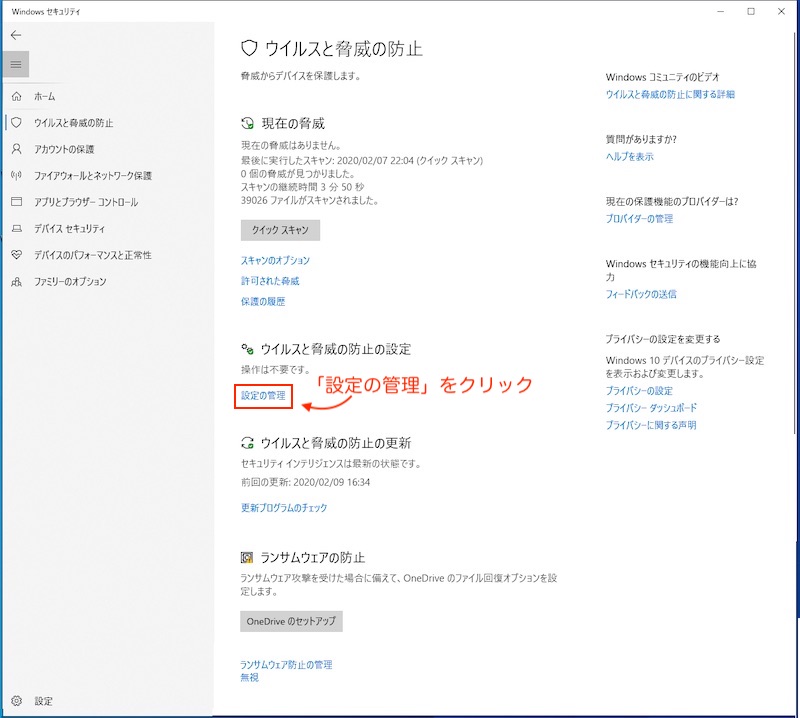Viewport: 800px width, 718px height.
Task: Click the 39026 ファイルがスキャンされました text
Action: click(x=309, y=201)
